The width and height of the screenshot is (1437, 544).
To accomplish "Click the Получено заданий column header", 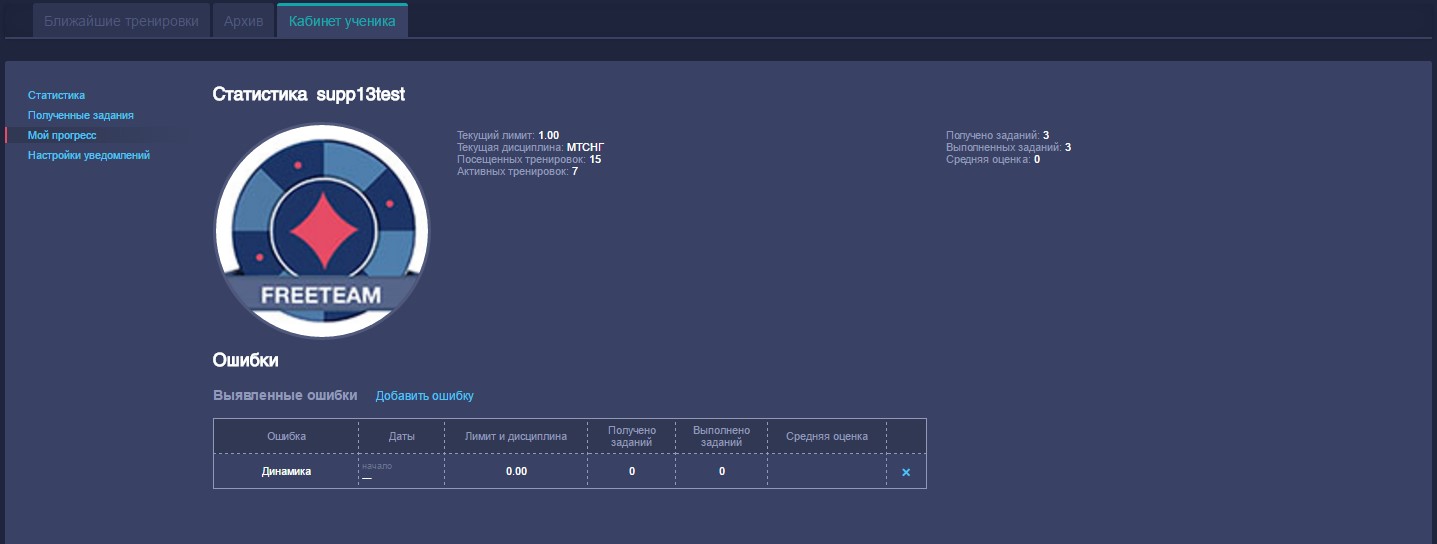I will point(632,436).
